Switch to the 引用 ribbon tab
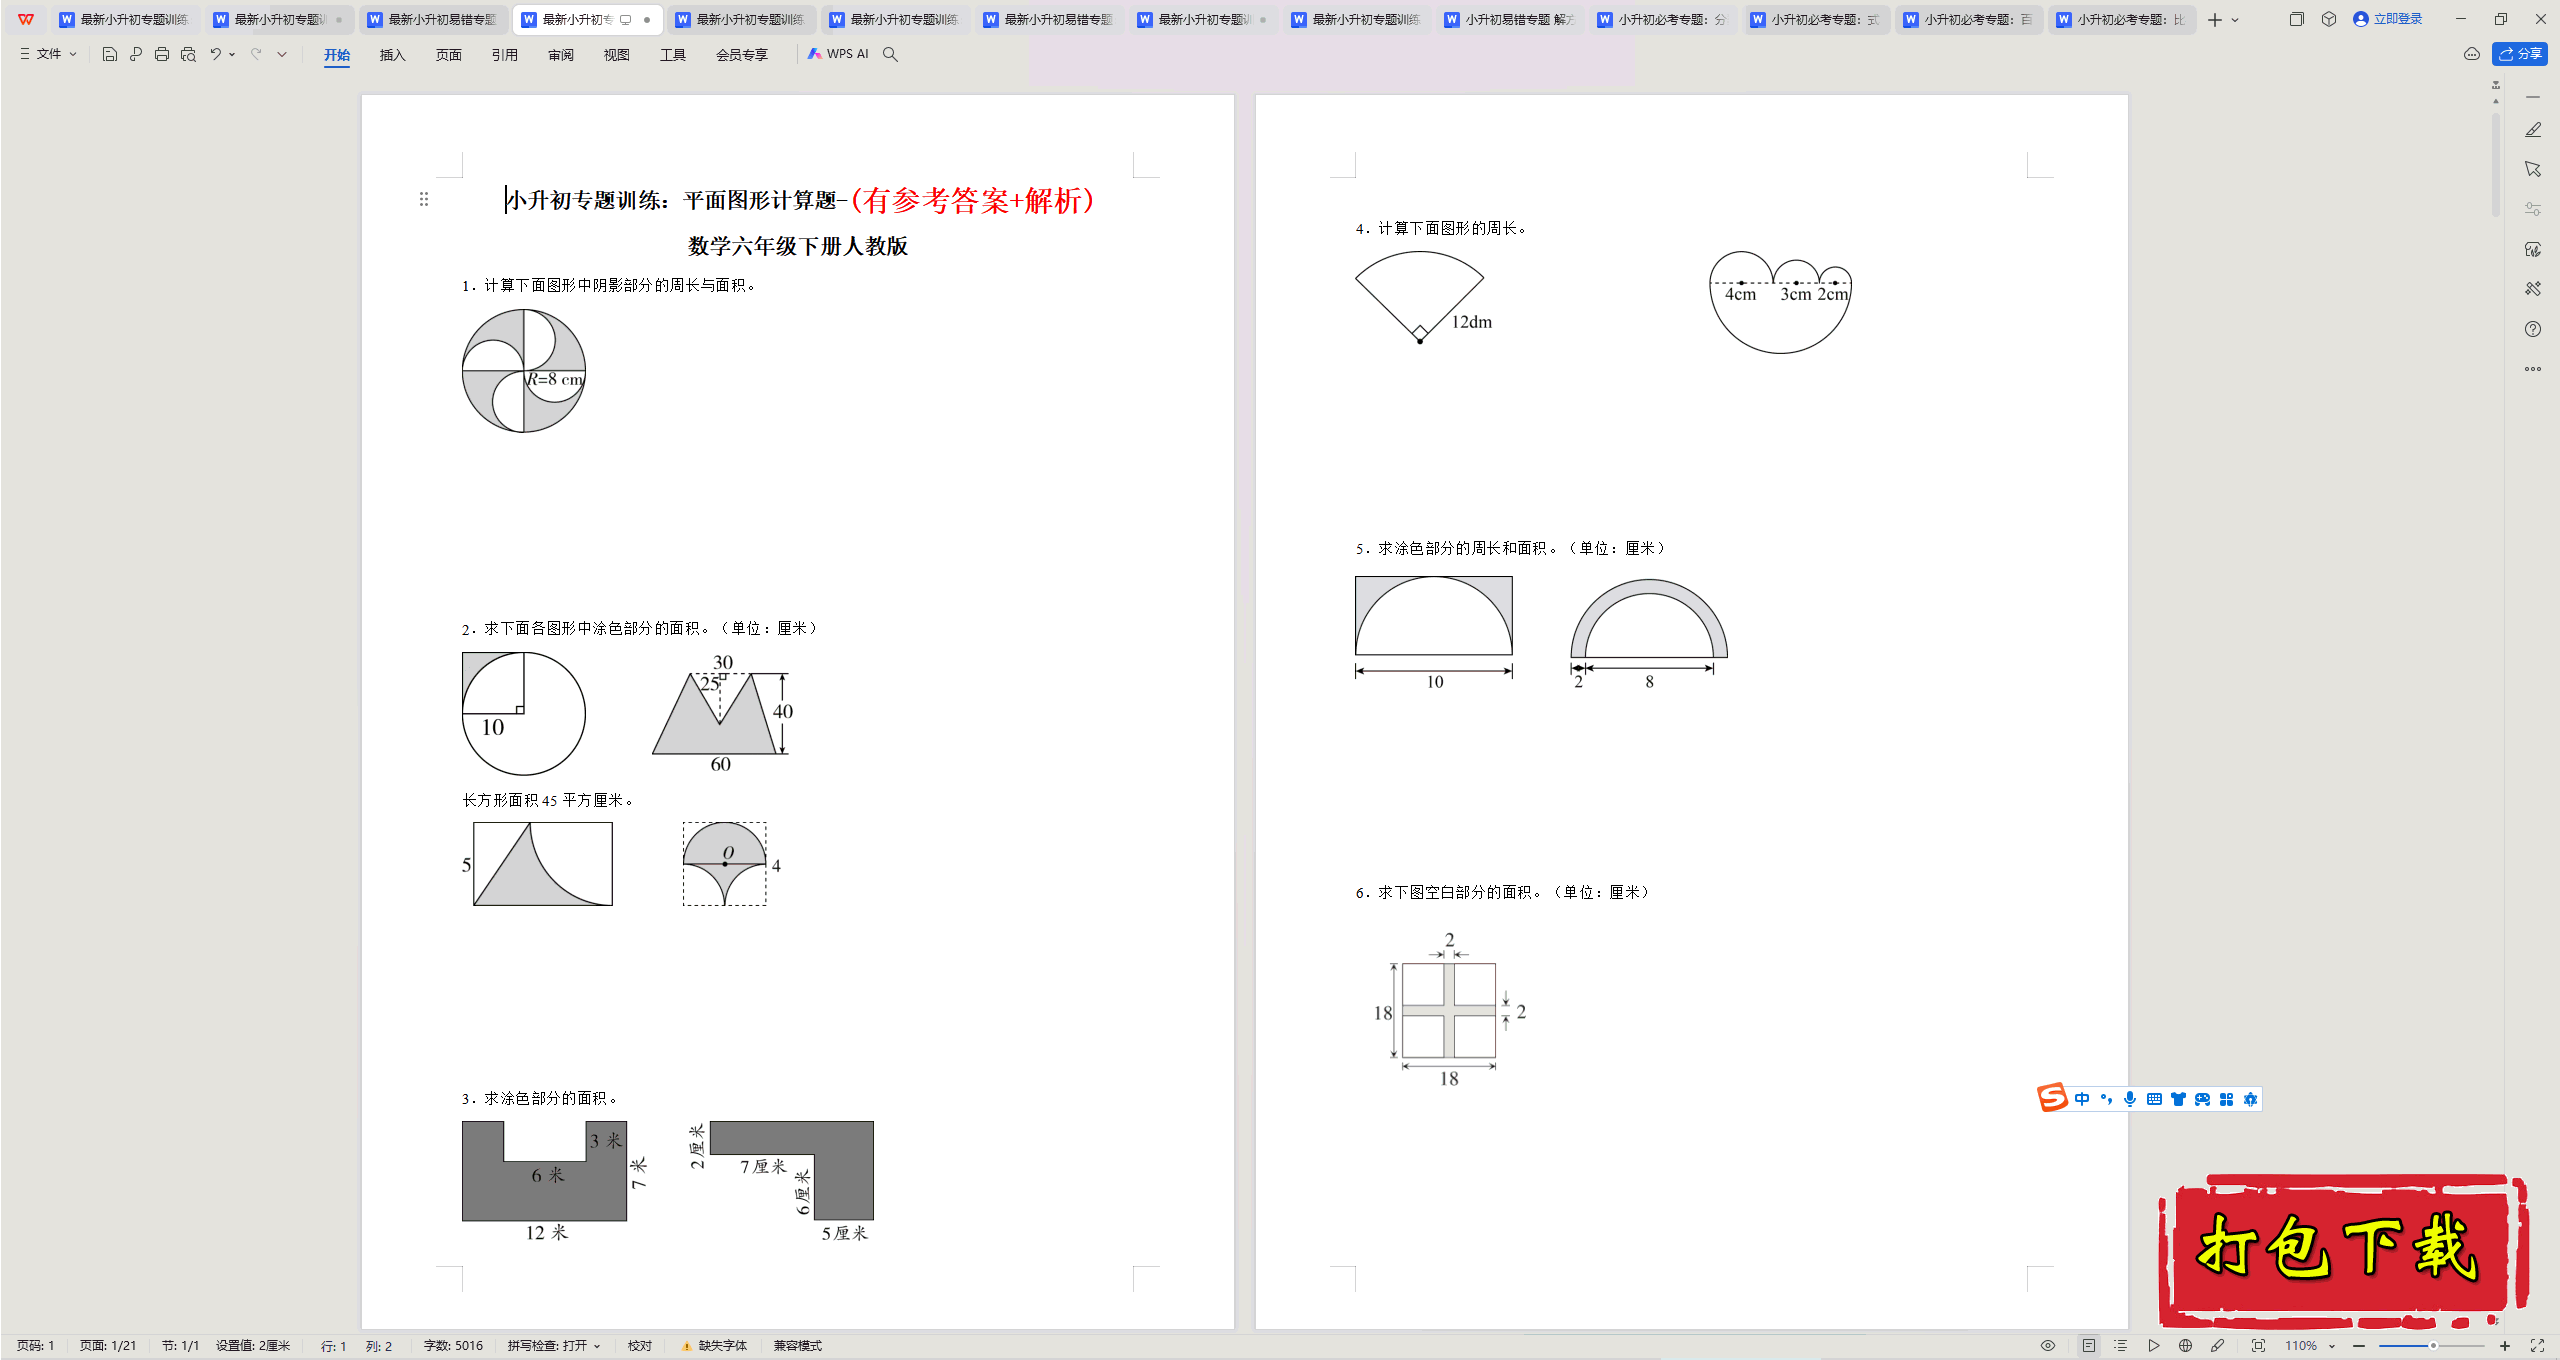Viewport: 2560px width, 1360px height. pos(504,55)
